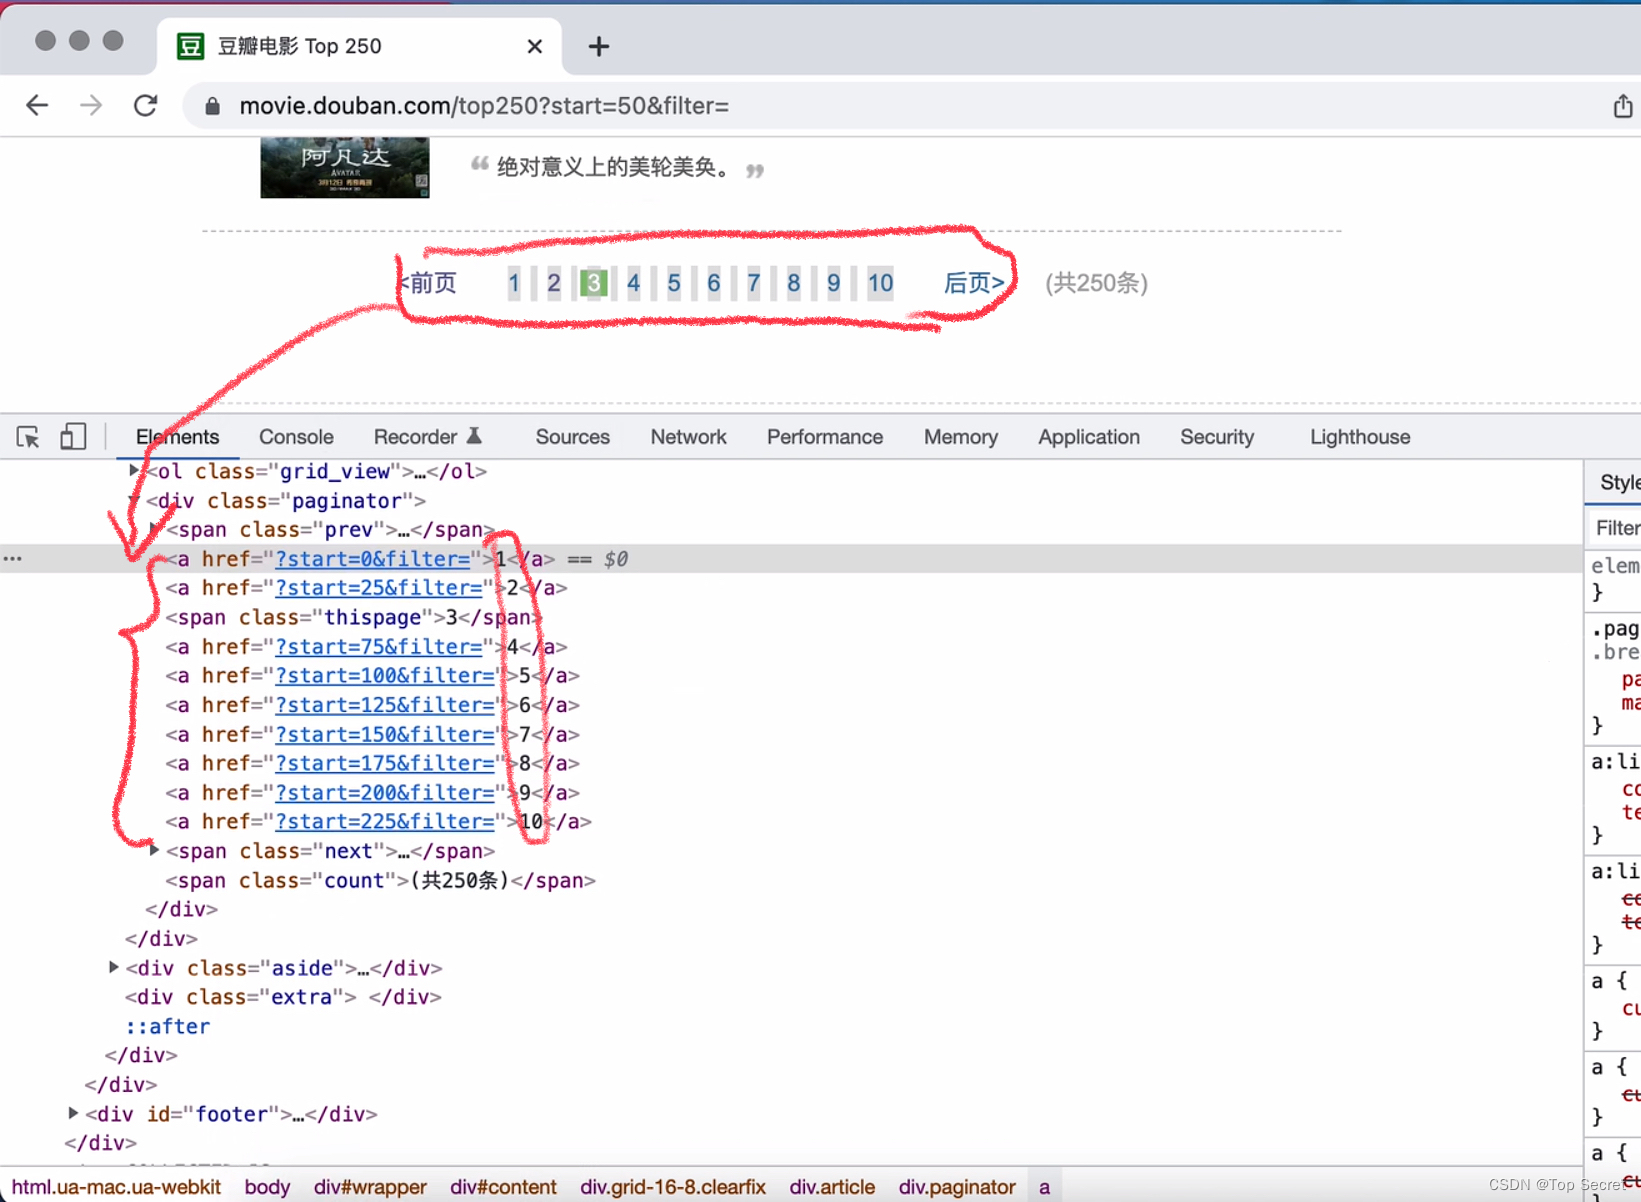This screenshot has width=1641, height=1202.
Task: Go to page 2 in paginator
Action: [554, 283]
